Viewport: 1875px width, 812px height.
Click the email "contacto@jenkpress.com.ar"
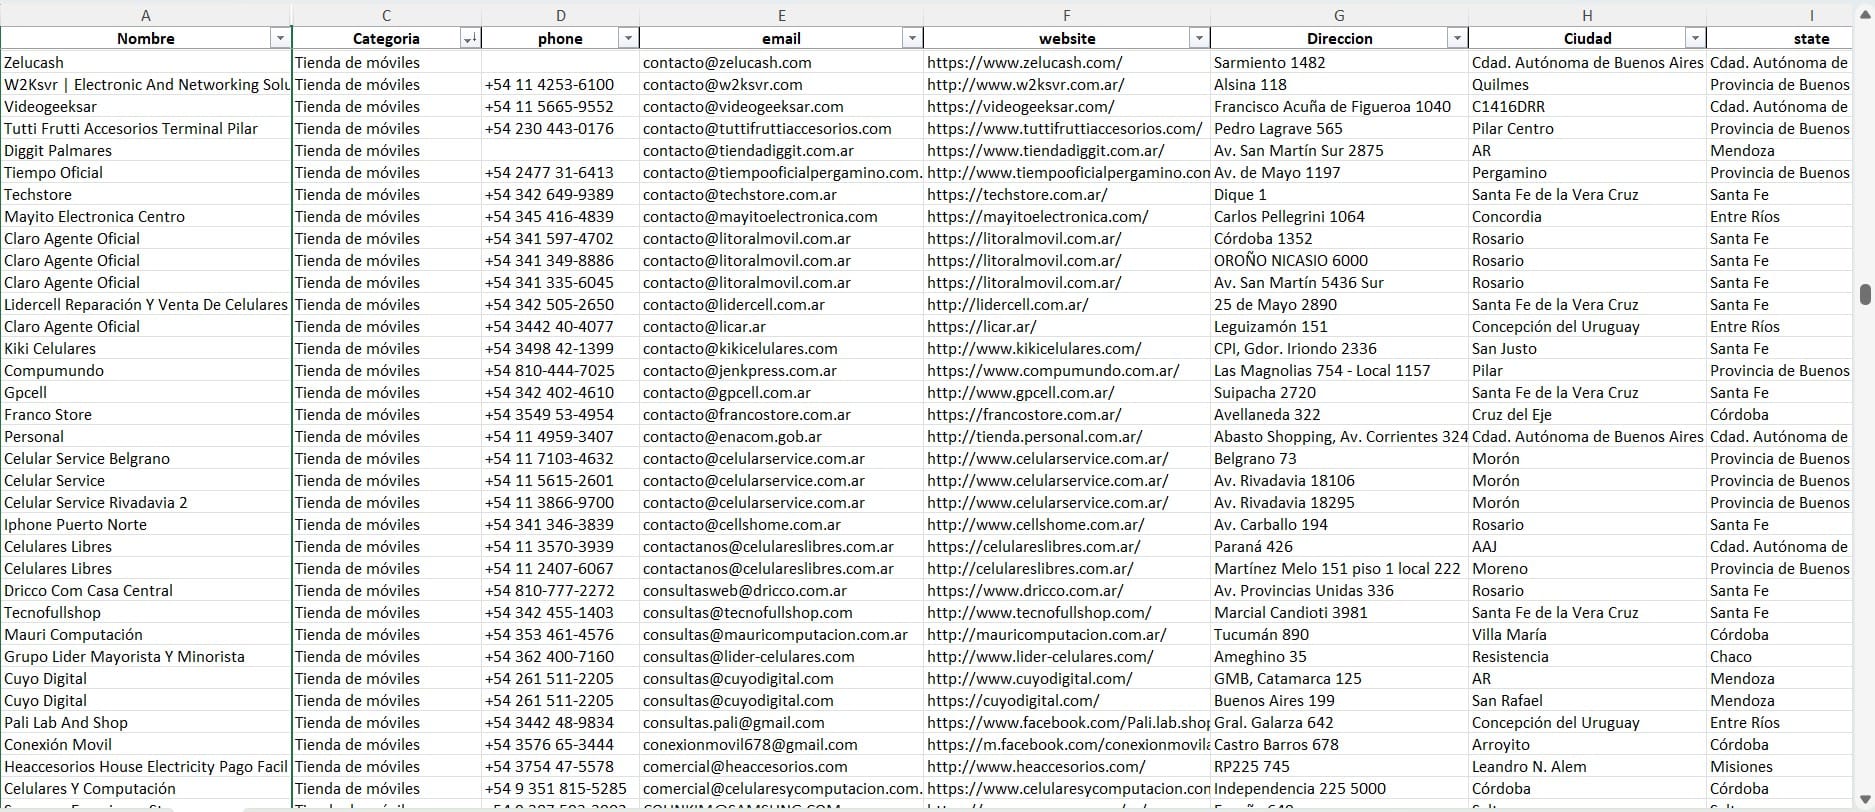(782, 370)
